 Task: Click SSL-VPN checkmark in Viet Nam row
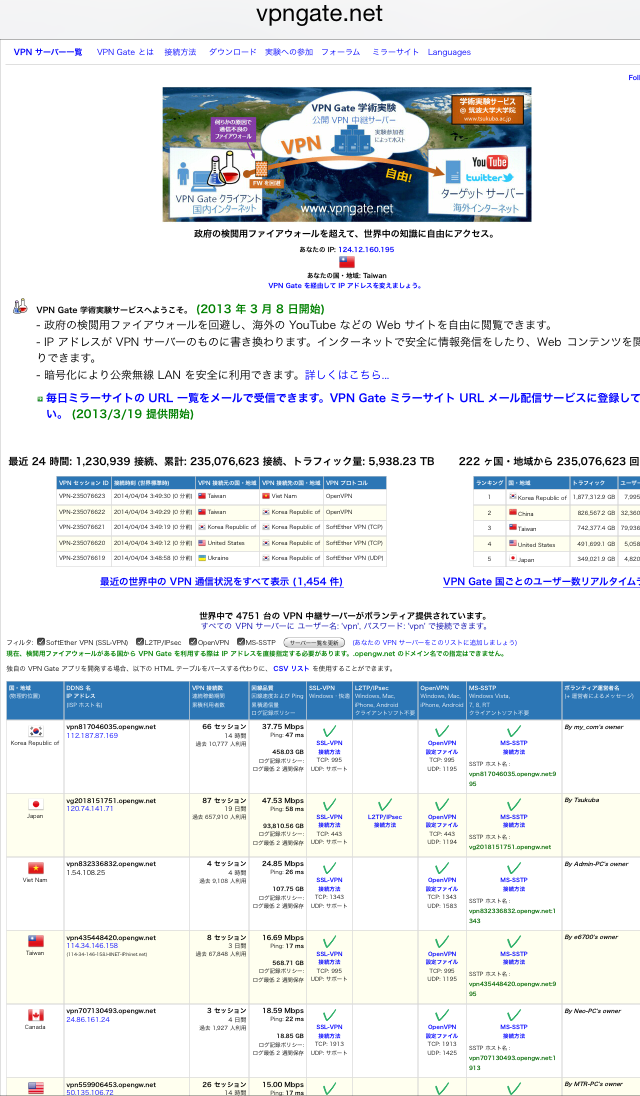329,870
